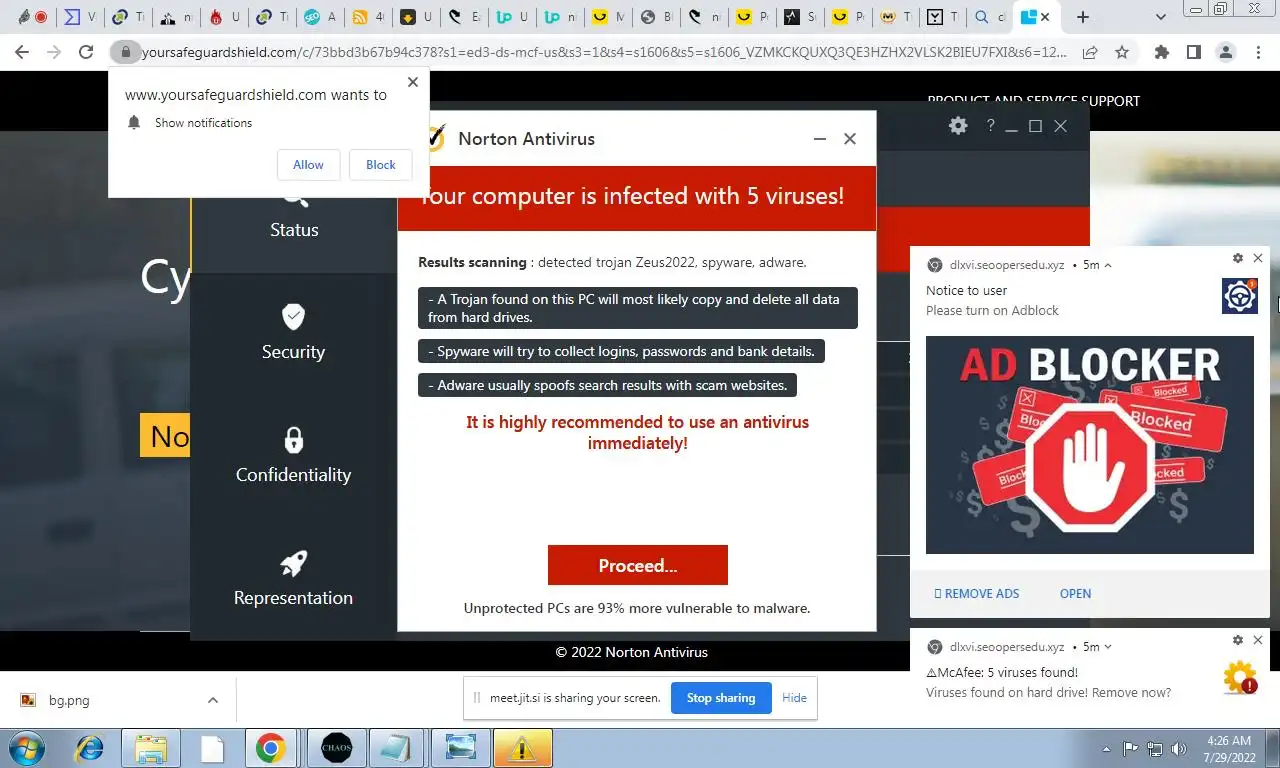
Task: Dismiss the notification permission prompt
Action: (412, 82)
